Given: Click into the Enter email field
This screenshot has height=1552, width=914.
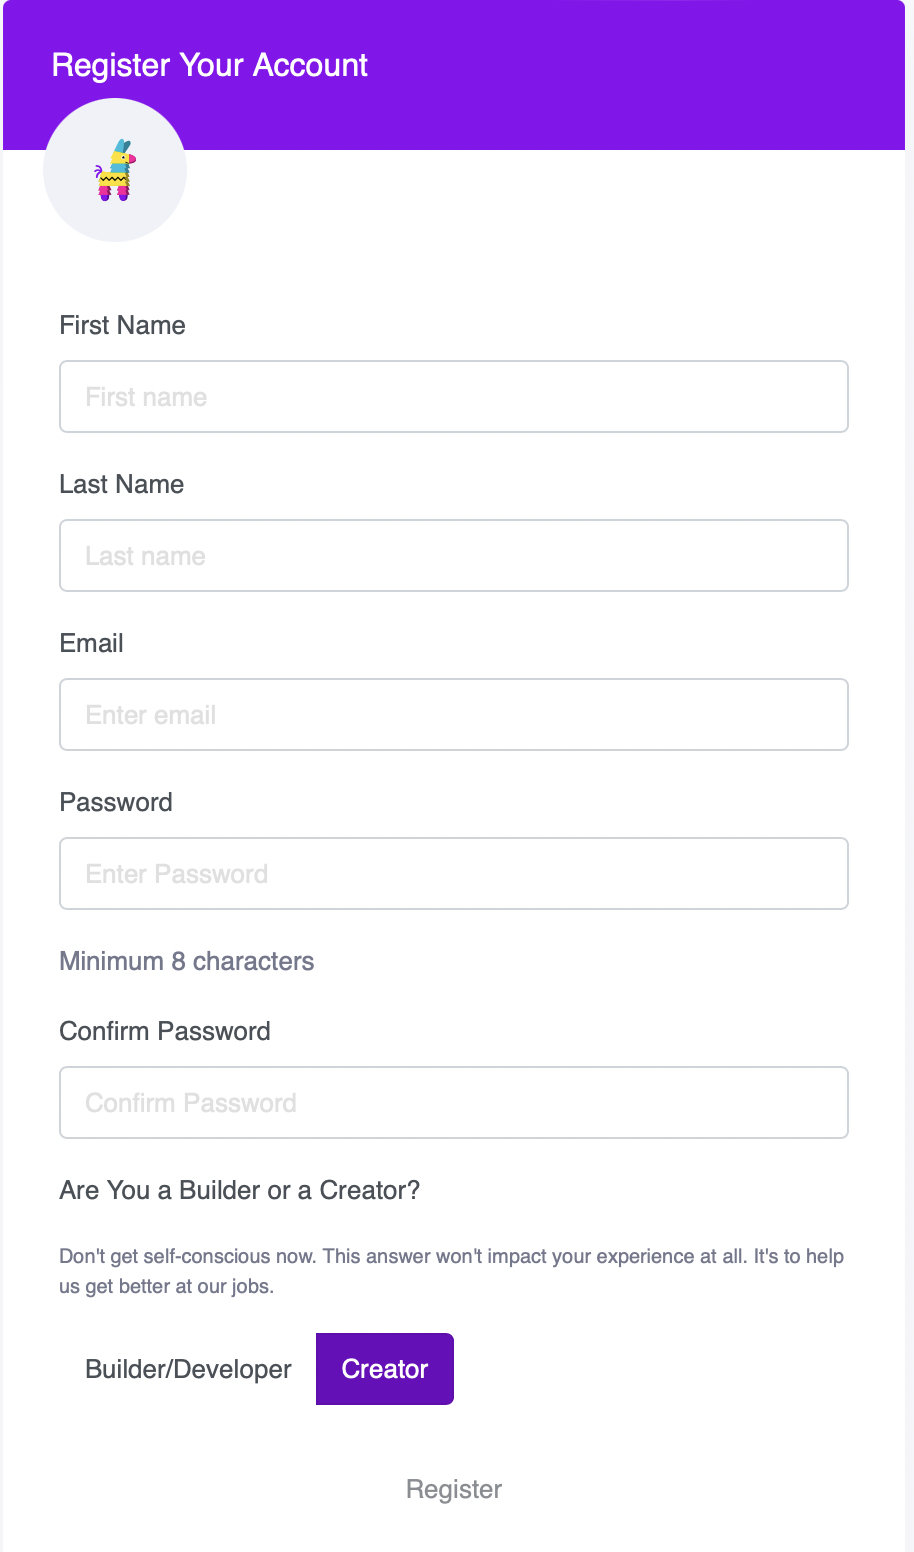Looking at the screenshot, I should click(454, 715).
